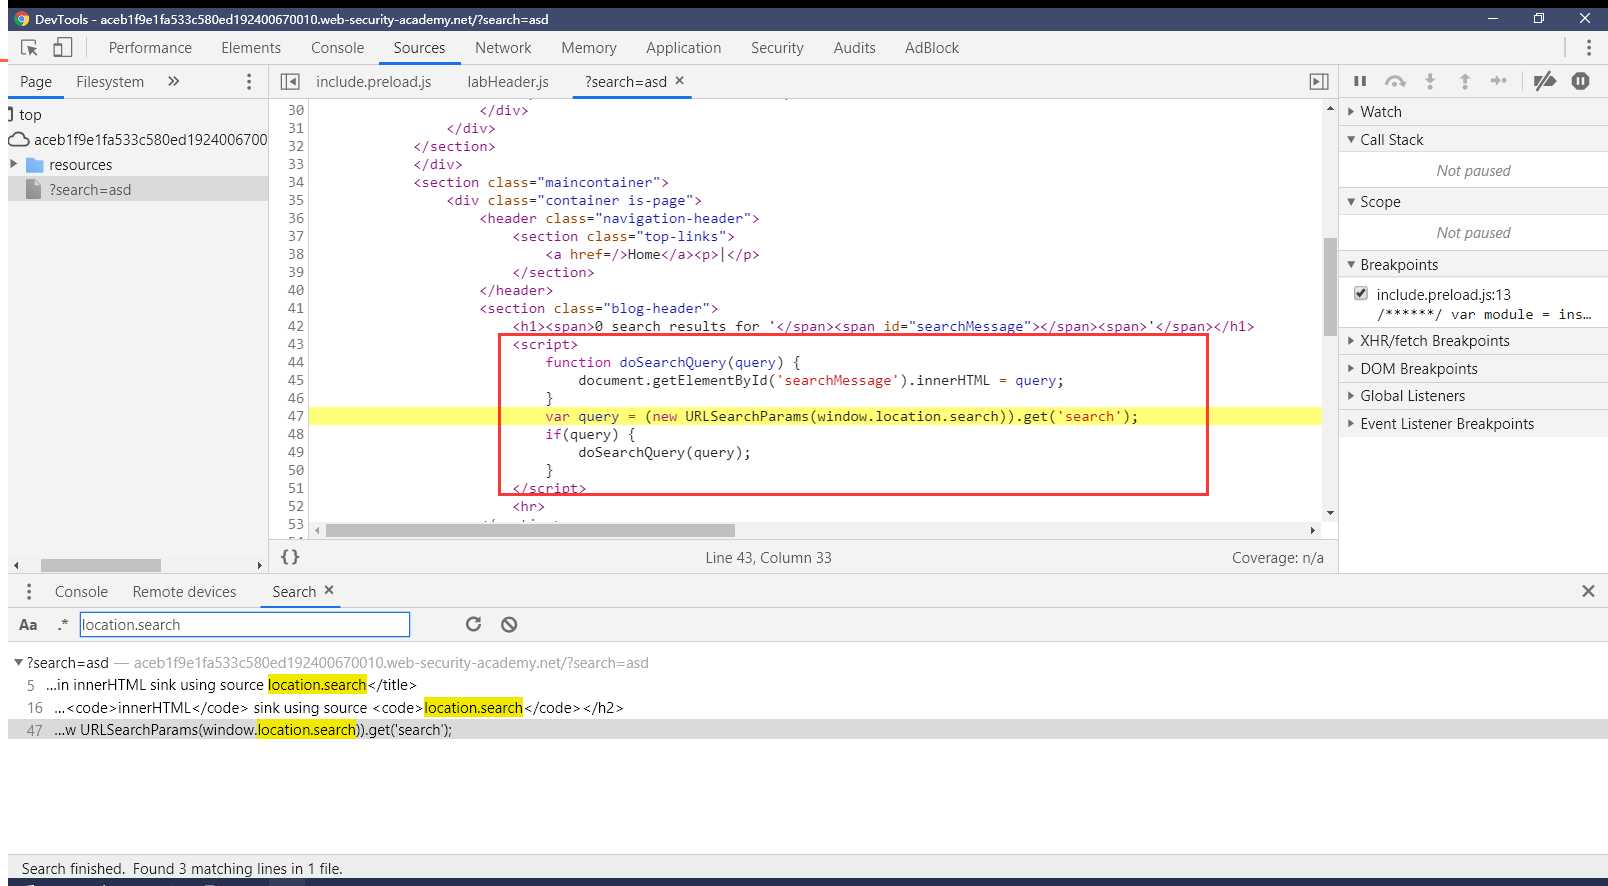Open the Security panel
This screenshot has width=1608, height=886.
777,48
